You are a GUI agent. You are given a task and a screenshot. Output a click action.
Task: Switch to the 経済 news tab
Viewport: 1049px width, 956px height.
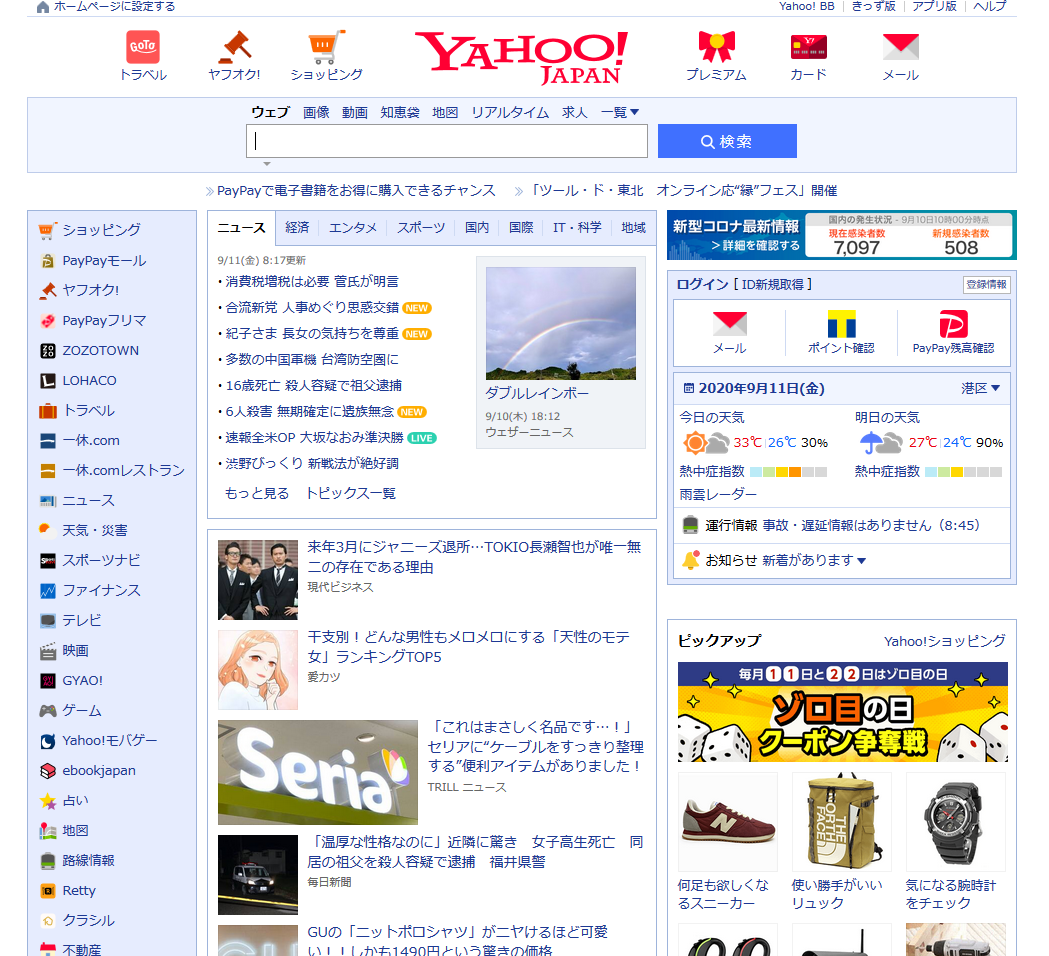pos(297,227)
